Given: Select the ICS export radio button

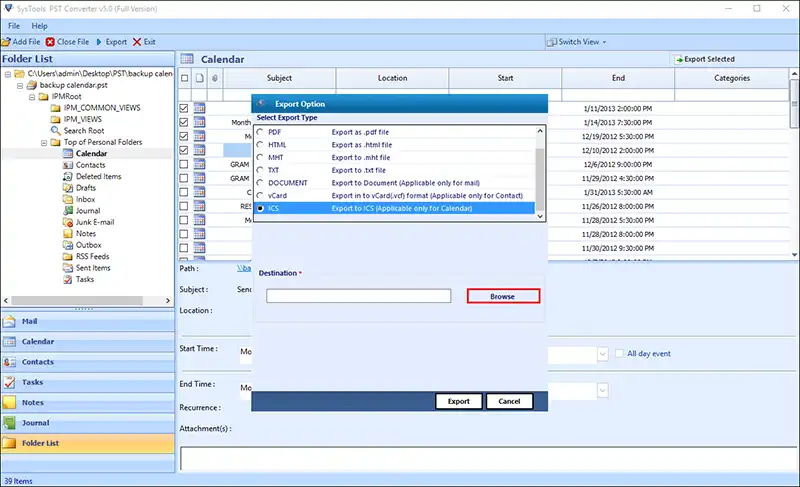Looking at the screenshot, I should 260,208.
